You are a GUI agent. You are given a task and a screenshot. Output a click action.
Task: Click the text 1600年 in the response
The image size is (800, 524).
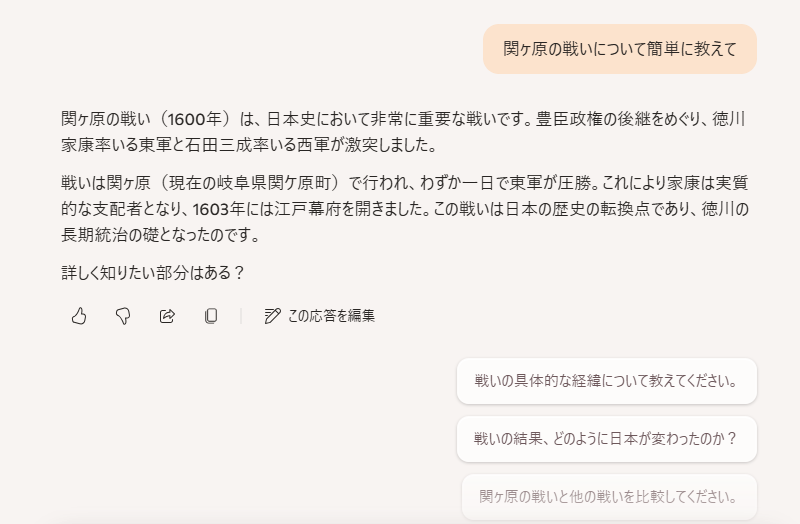[194, 119]
